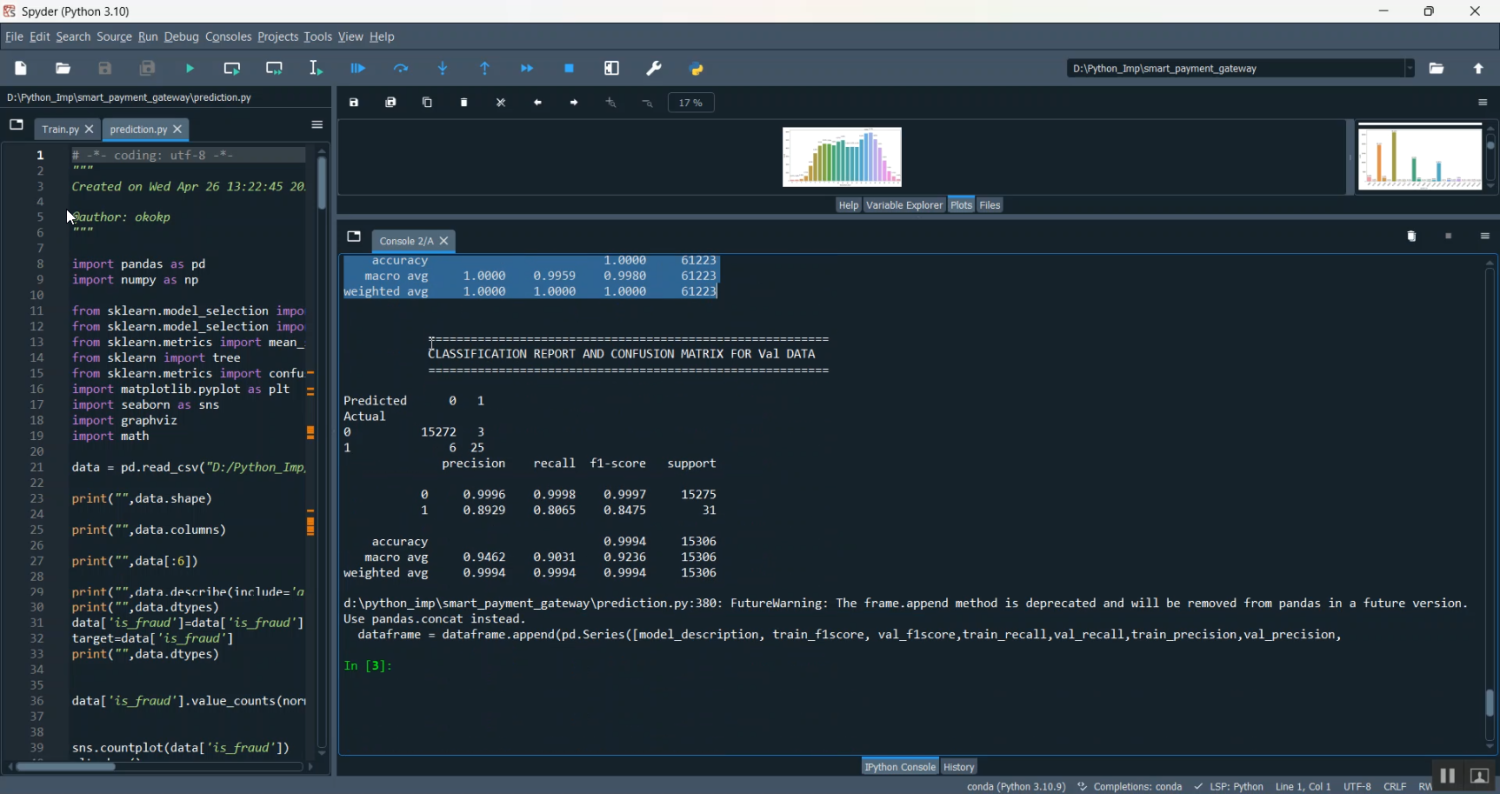
Task: Switch to the Variable Explorer pane
Action: point(904,205)
